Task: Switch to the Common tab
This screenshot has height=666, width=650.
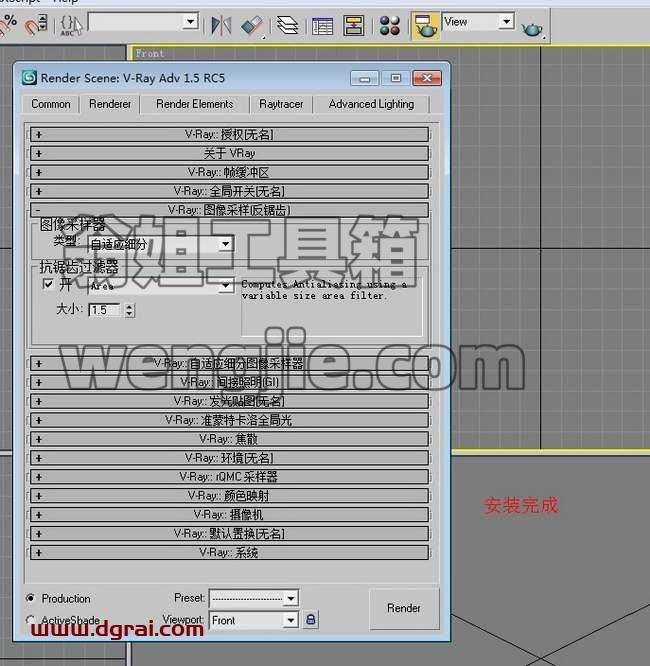Action: click(x=51, y=104)
